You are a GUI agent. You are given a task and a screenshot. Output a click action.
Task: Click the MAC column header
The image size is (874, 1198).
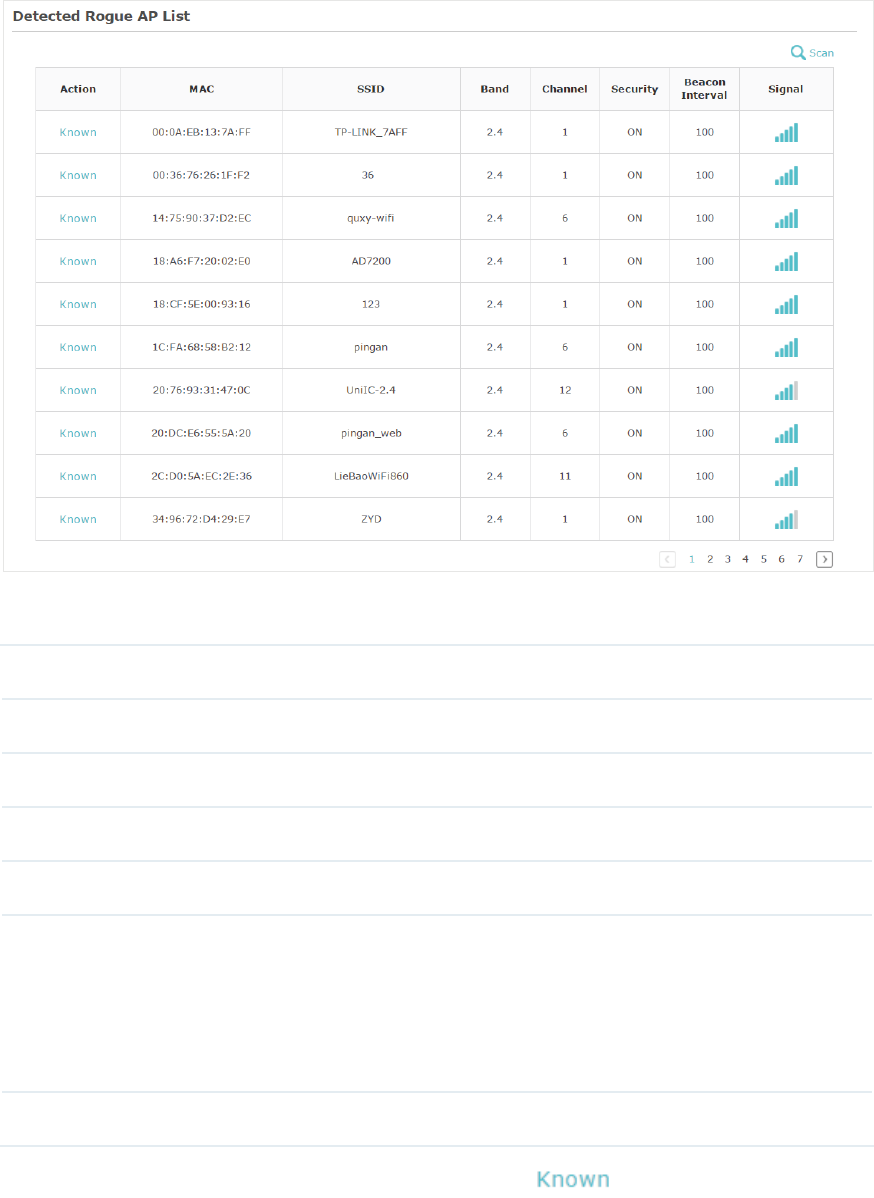point(202,89)
